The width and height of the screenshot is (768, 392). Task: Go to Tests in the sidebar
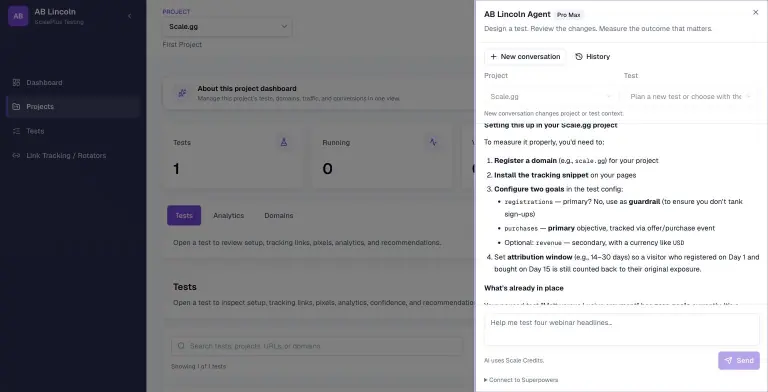tap(73, 131)
